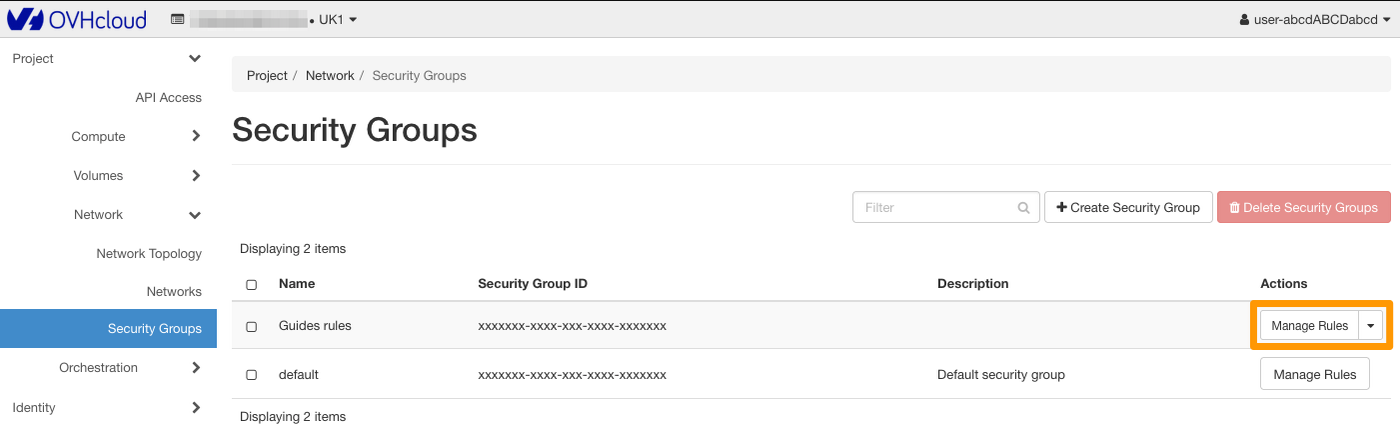Click the OVHcloud logo
Screen dimensions: 1400x428
coord(76,19)
